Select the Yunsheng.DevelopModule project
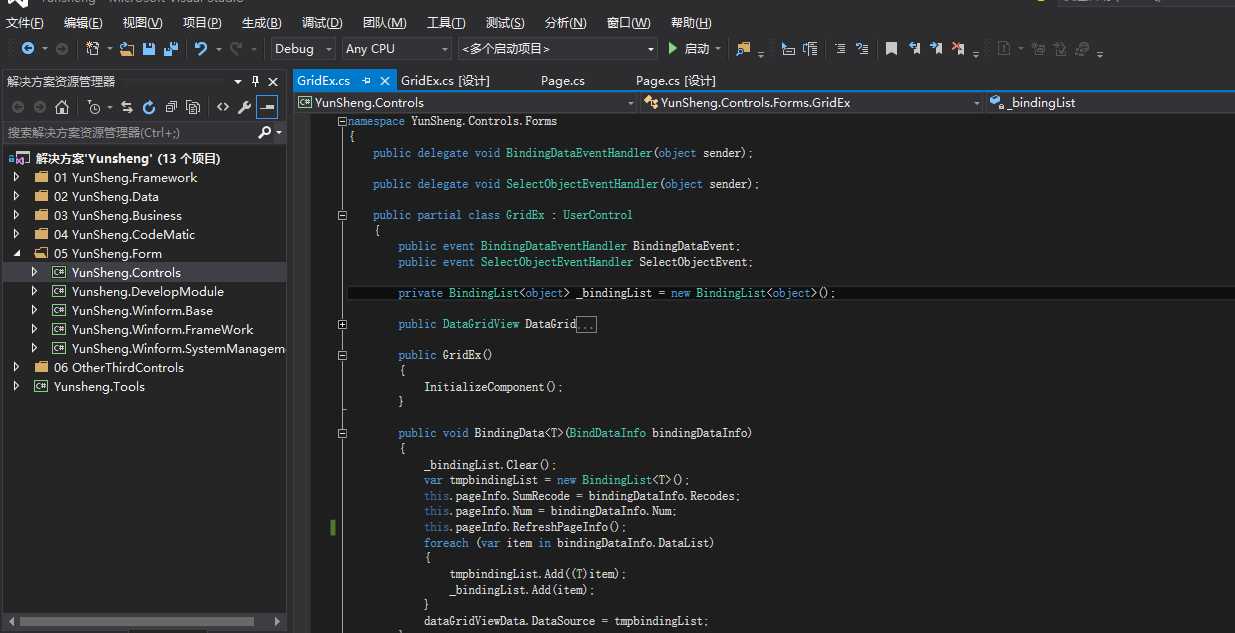Image resolution: width=1235 pixels, height=633 pixels. [x=147, y=291]
